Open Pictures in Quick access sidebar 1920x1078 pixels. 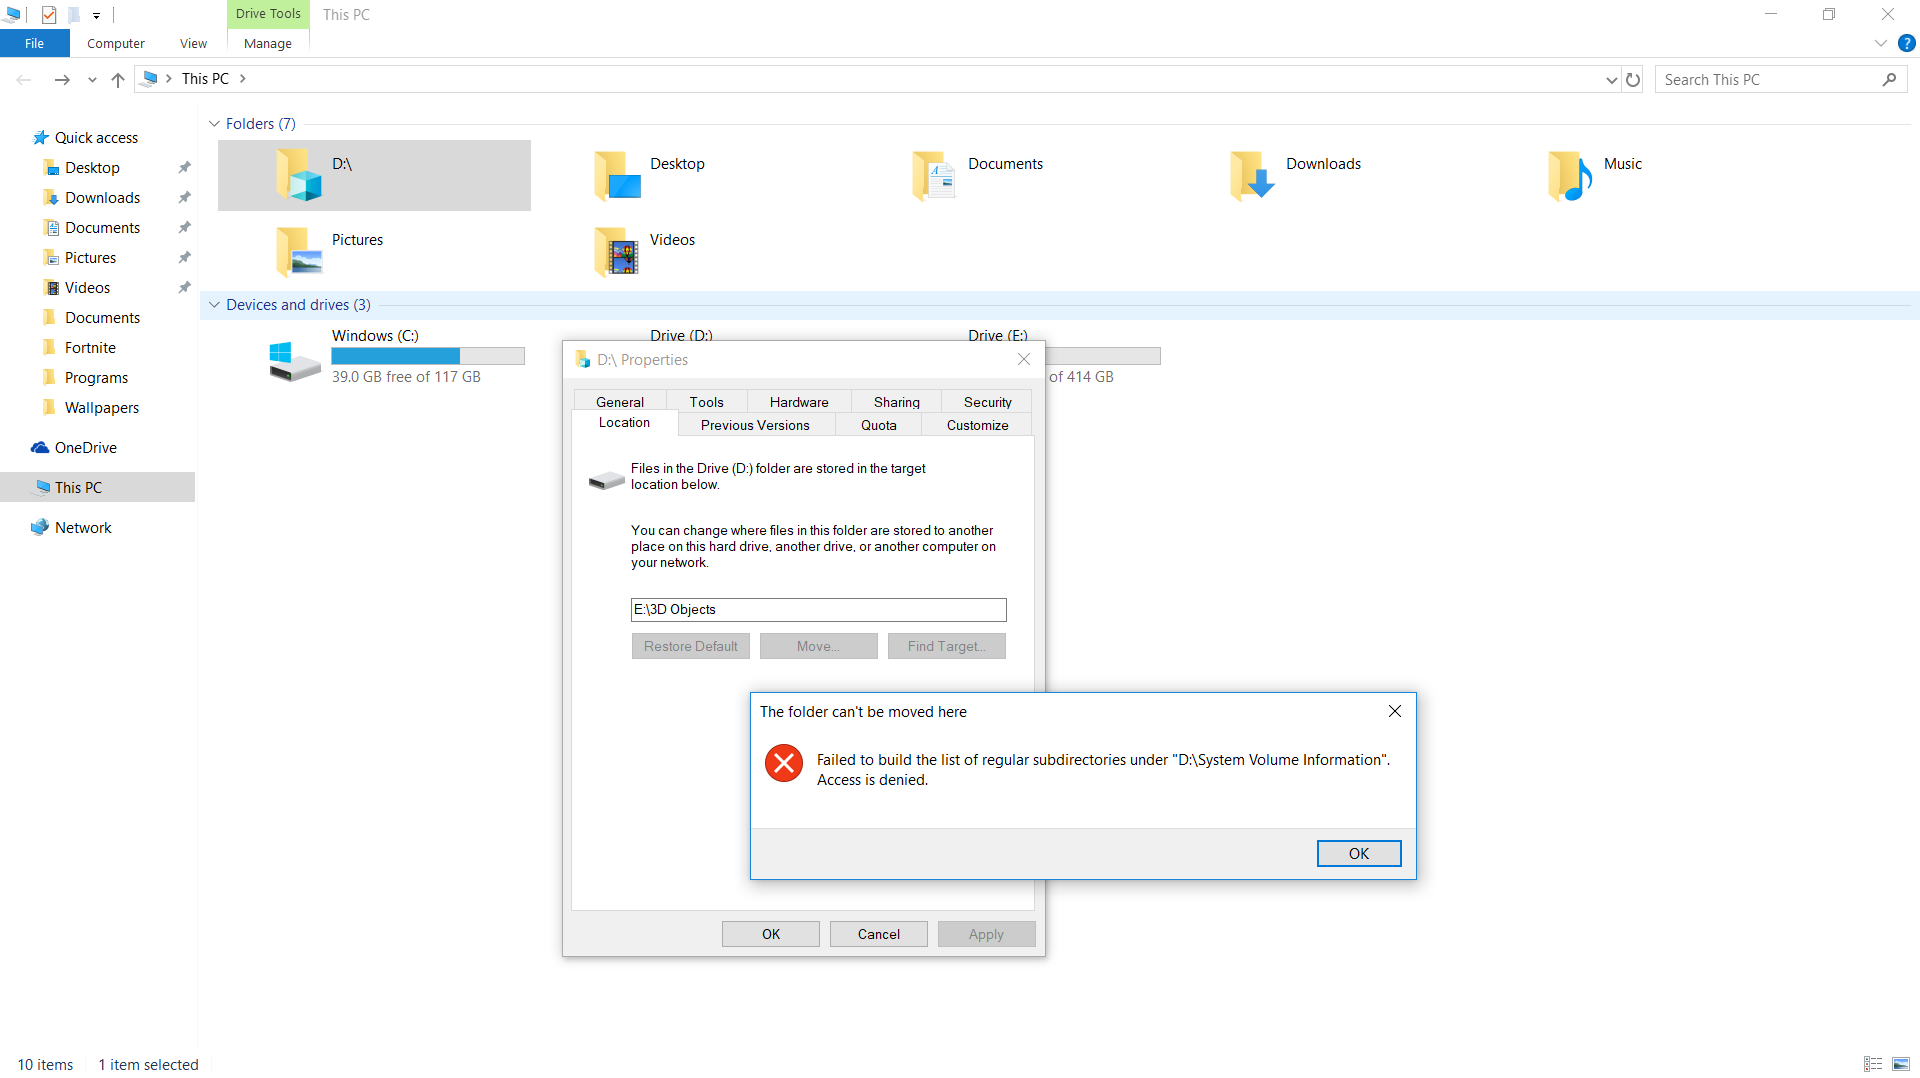(x=90, y=258)
